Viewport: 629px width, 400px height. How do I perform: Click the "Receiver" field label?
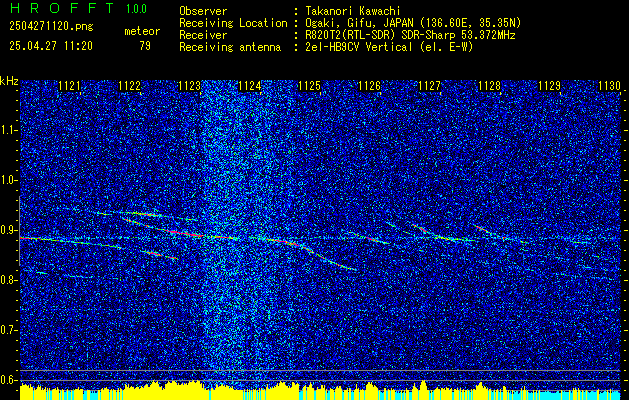(203, 35)
